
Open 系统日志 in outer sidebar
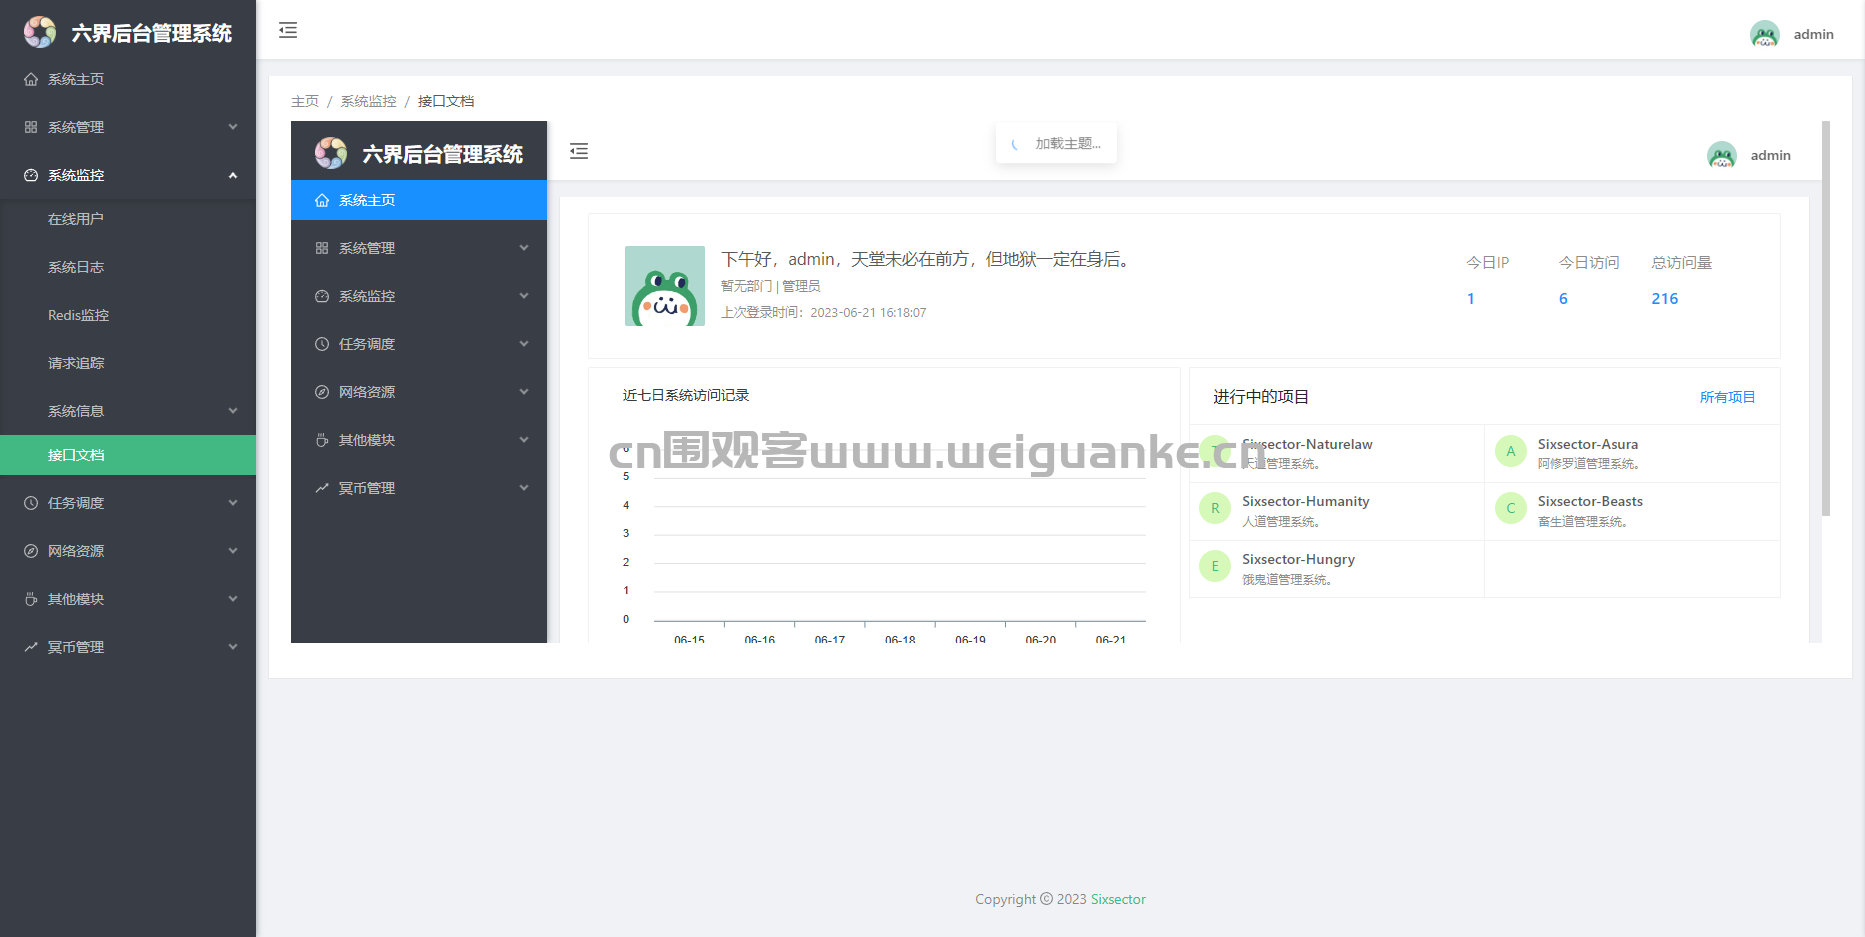(128, 267)
